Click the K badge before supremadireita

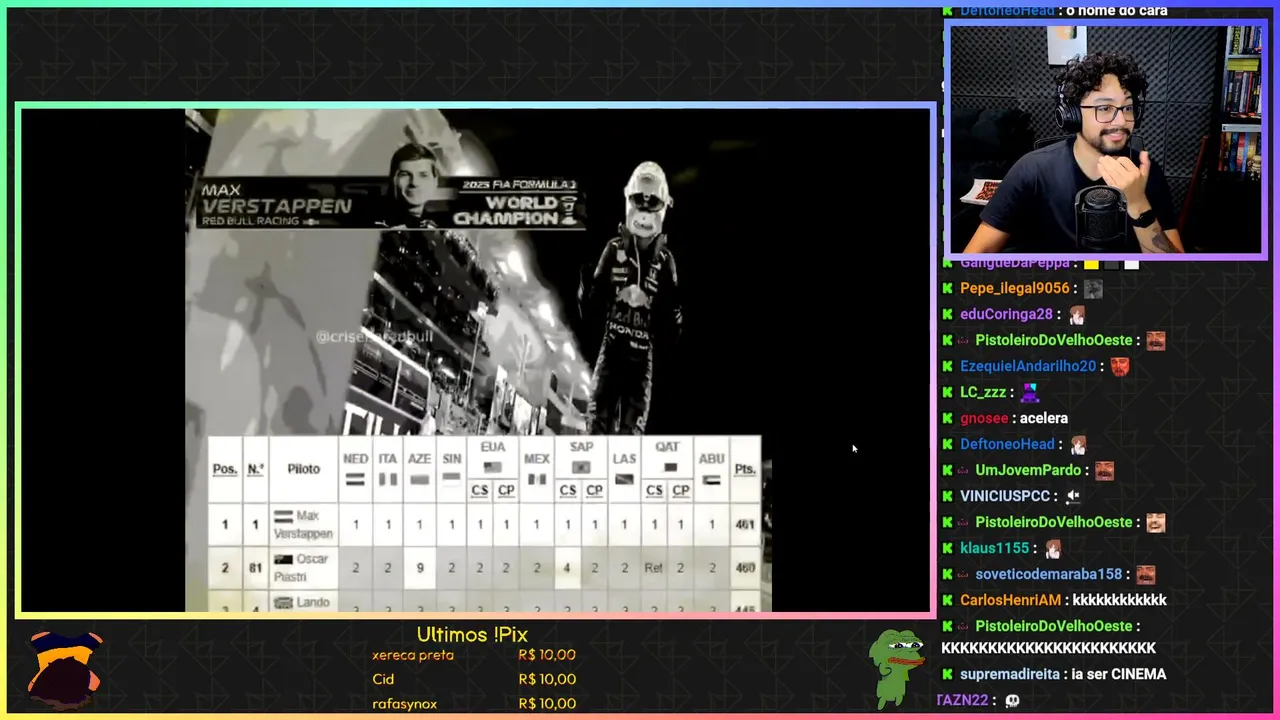[x=948, y=674]
